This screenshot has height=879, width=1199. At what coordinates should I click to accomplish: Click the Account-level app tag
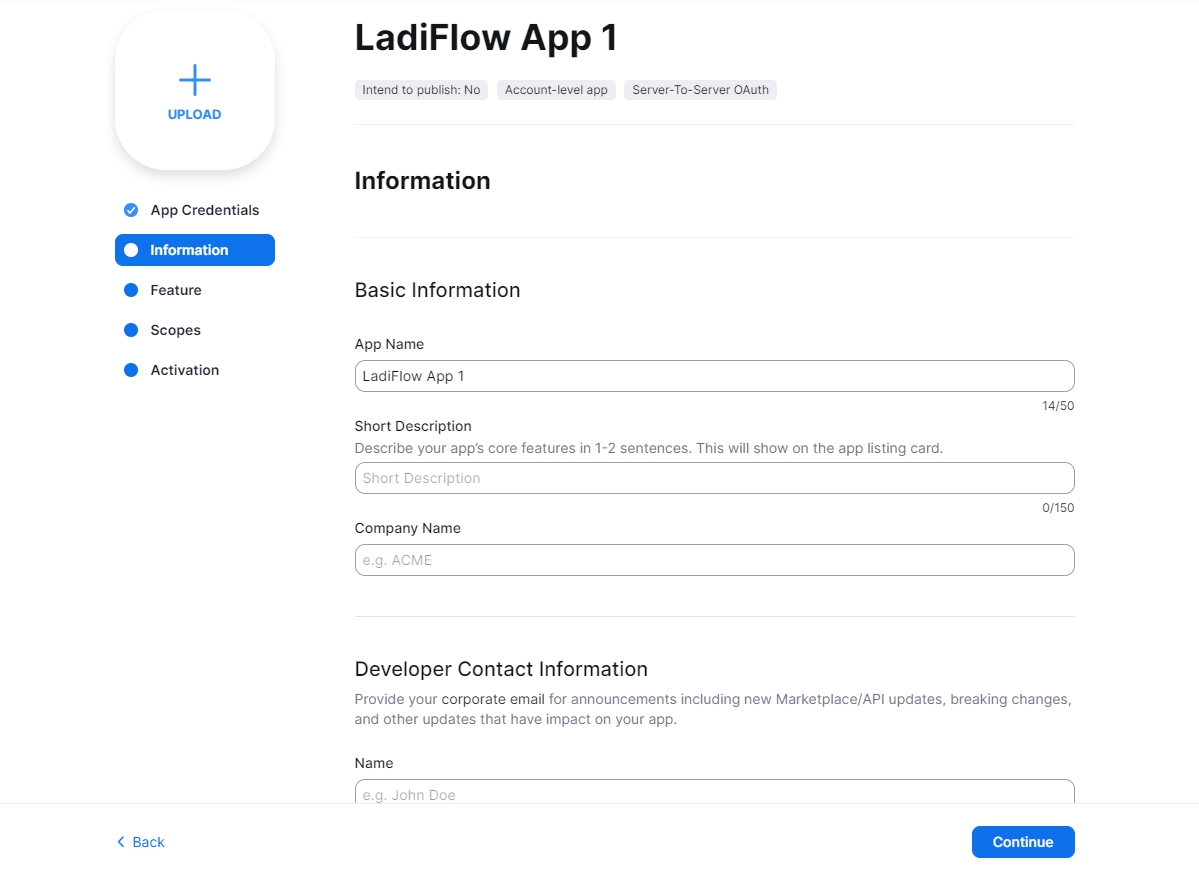coord(556,90)
